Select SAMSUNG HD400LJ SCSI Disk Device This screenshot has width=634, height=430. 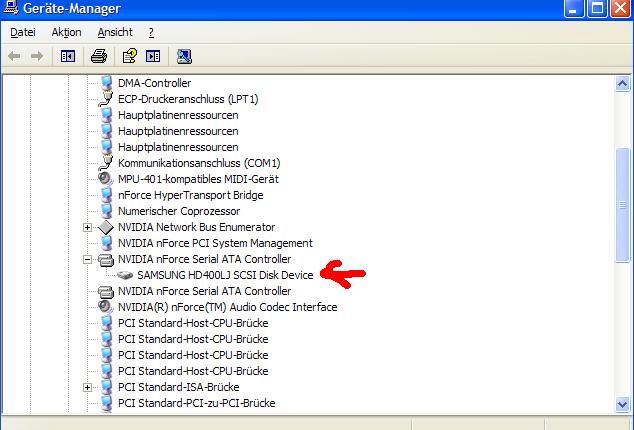coord(225,275)
